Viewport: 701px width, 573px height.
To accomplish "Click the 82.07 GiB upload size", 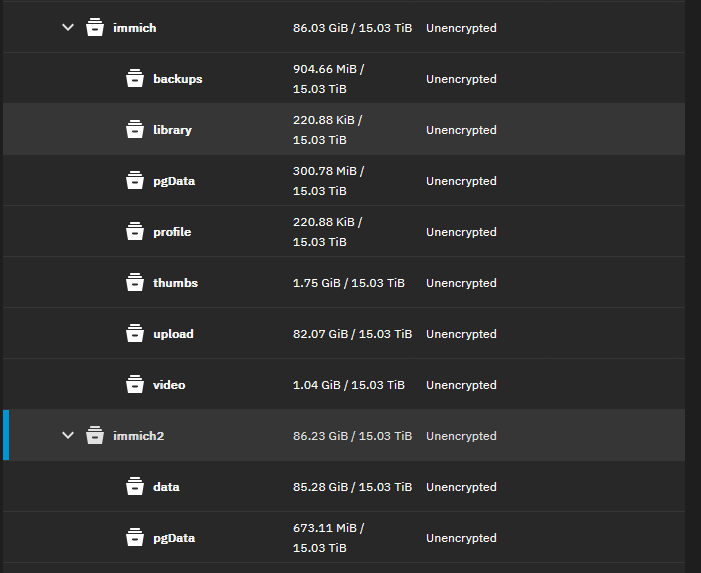I will pyautogui.click(x=352, y=334).
